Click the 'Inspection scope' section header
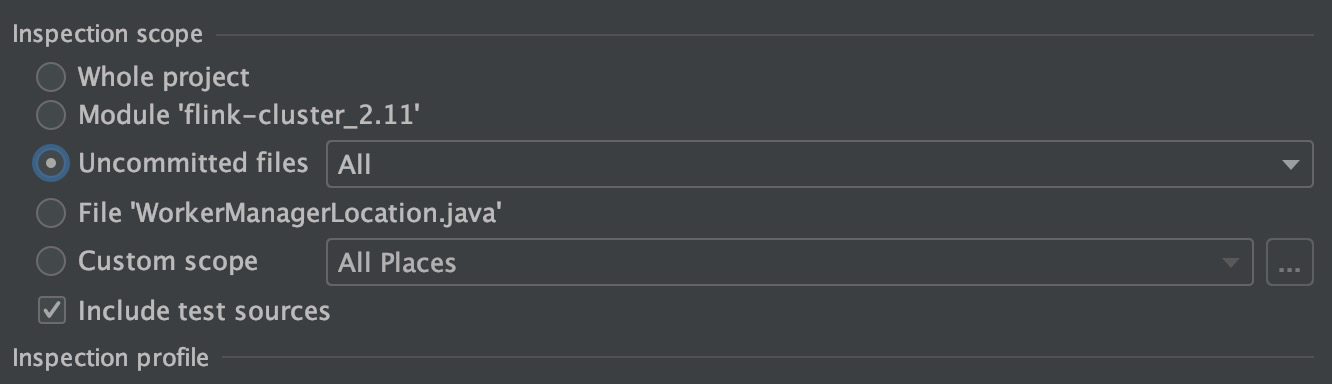Viewport: 1332px width, 384px height. 107,34
